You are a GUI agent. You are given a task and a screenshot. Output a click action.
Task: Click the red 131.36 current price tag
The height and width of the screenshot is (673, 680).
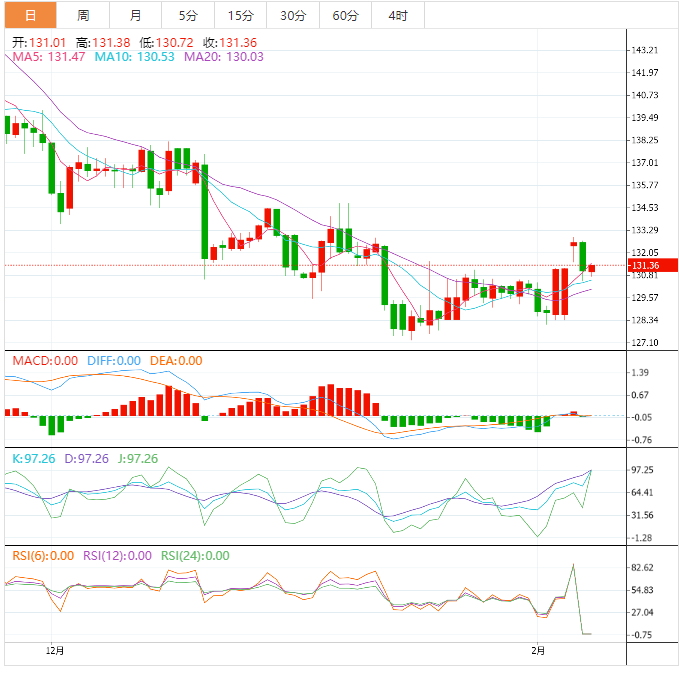(653, 265)
